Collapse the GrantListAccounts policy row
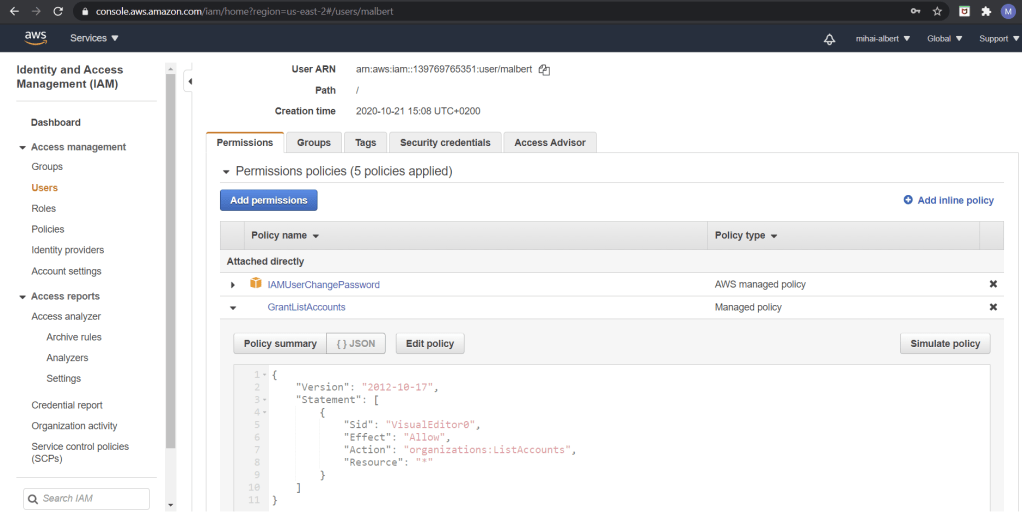The image size is (1022, 512). click(233, 308)
